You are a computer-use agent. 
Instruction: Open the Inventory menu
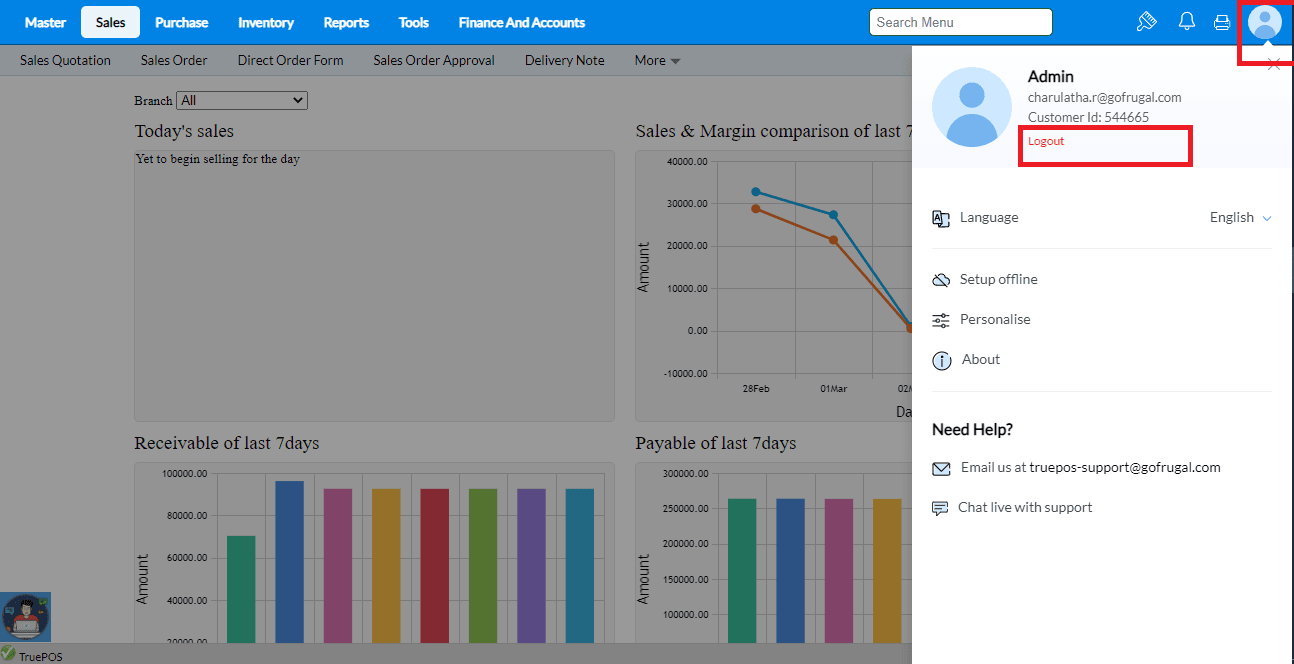(x=266, y=22)
